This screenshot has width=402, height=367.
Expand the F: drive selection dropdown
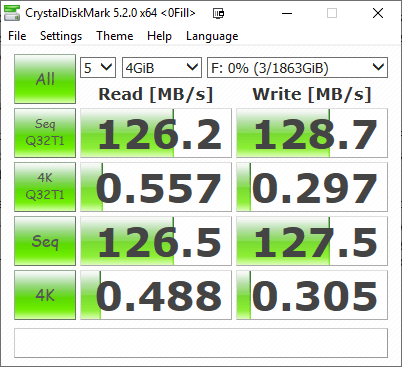coord(297,68)
